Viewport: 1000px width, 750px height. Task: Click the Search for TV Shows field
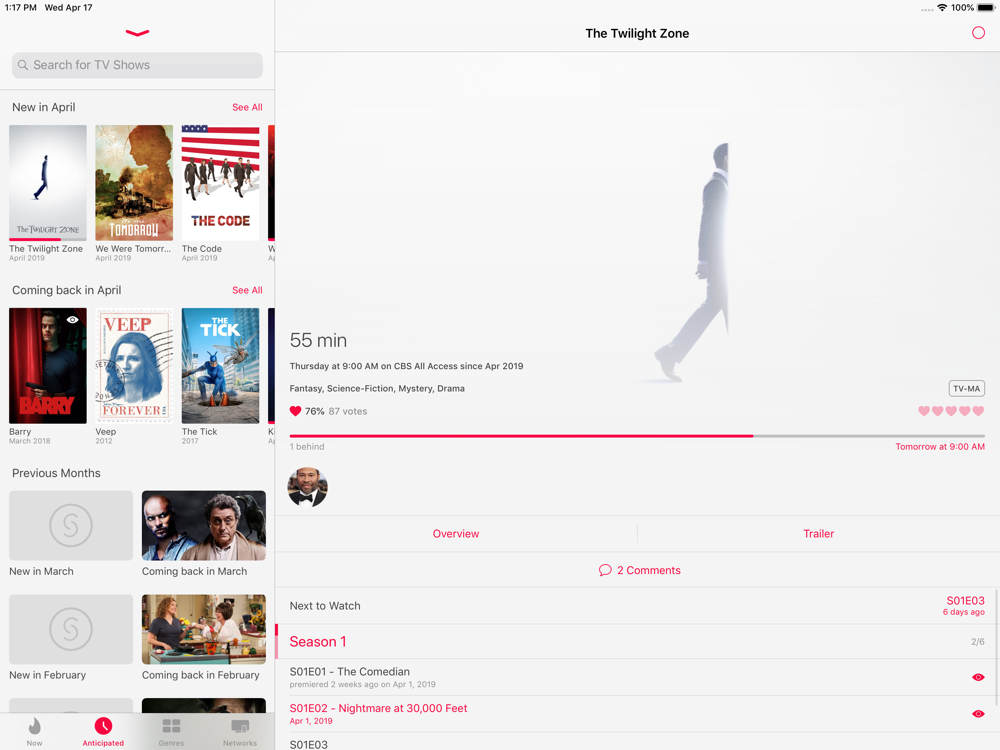click(137, 65)
